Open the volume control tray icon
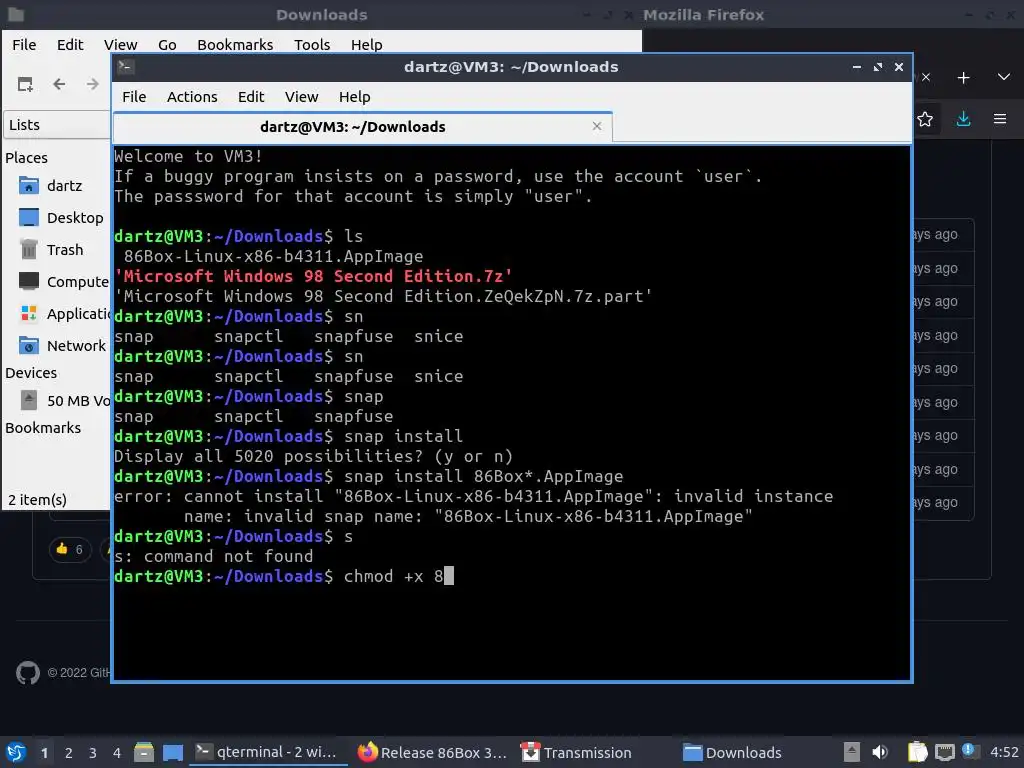The image size is (1024, 768). point(880,752)
